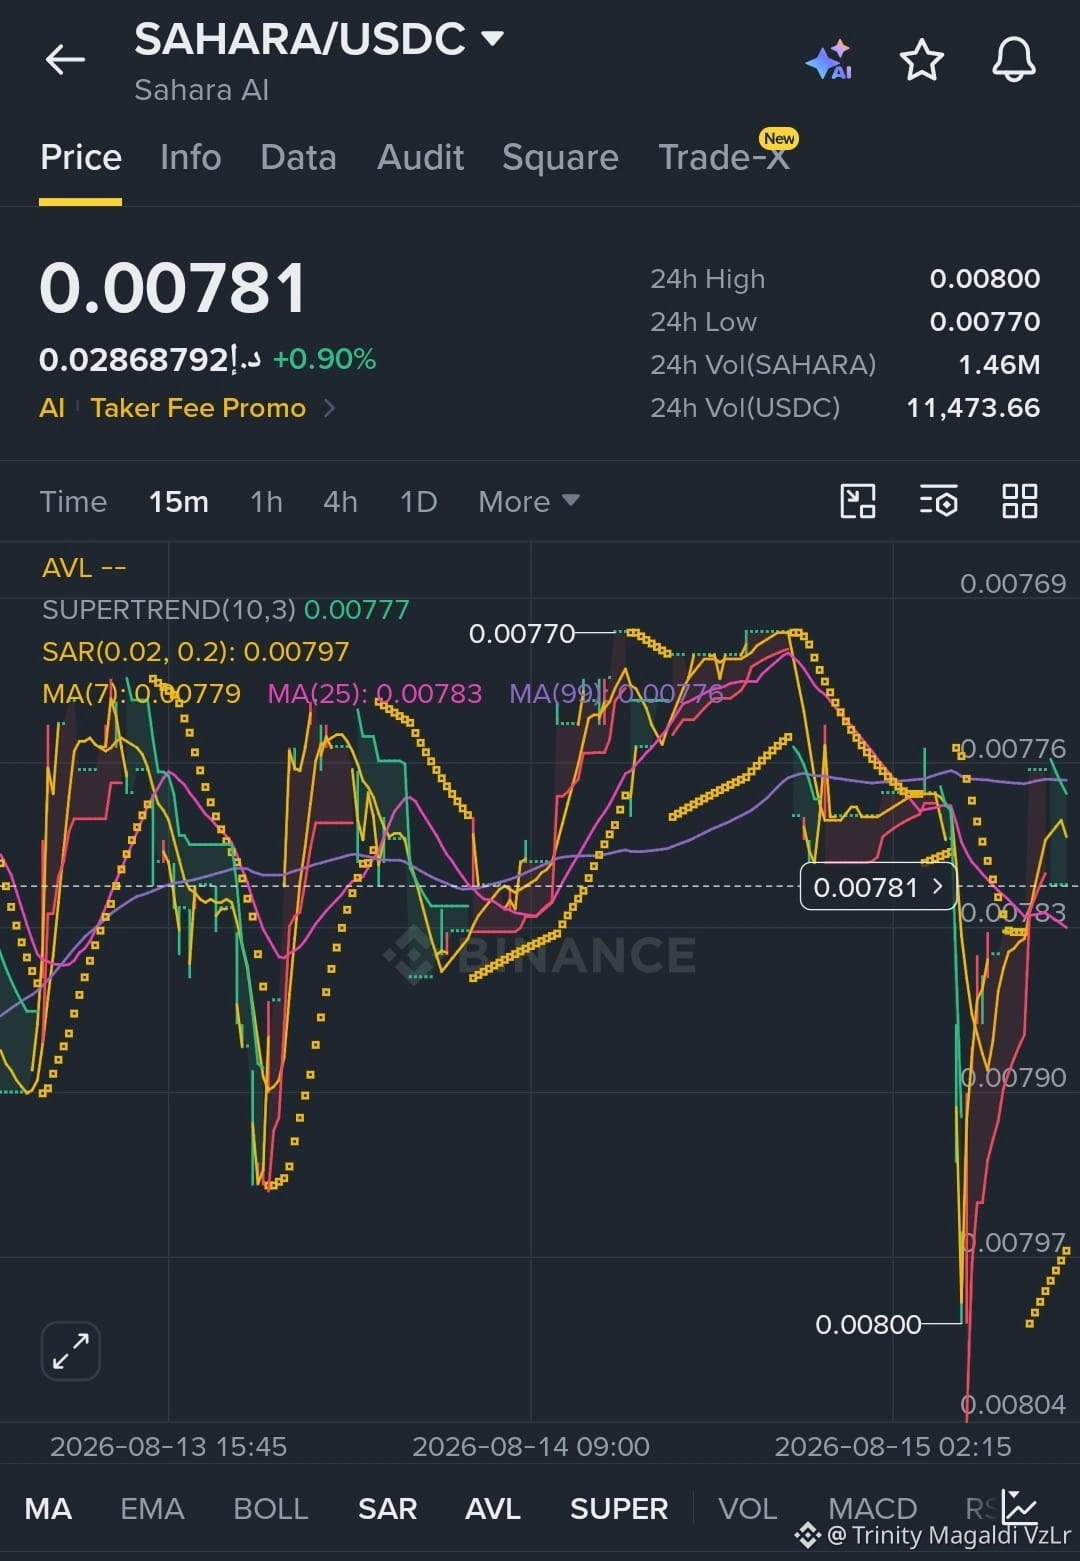Toggle the SAR indicator
1080x1561 pixels.
[x=387, y=1508]
